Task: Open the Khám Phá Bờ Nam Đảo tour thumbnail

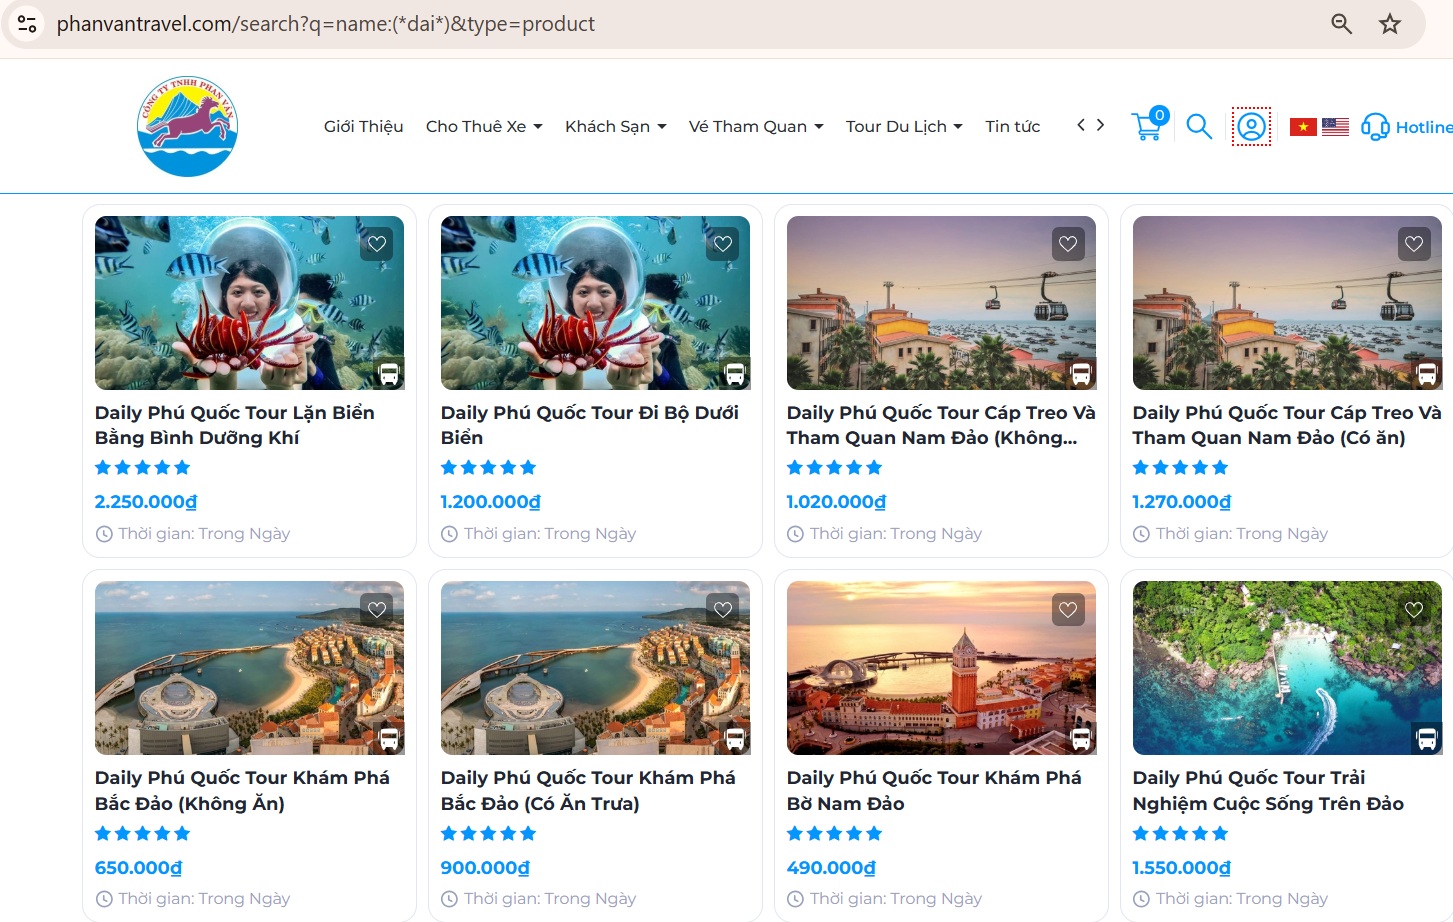Action: click(940, 667)
